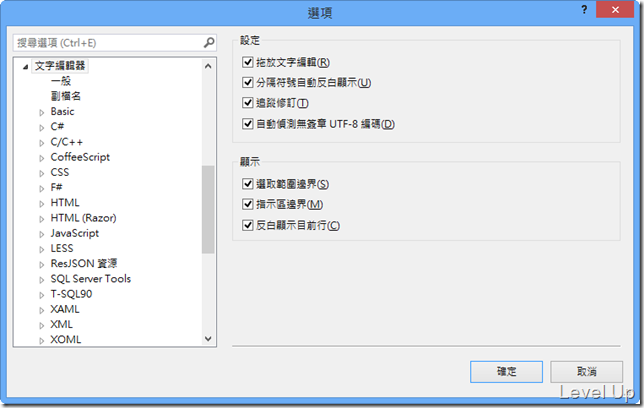Uncheck 追蹤修訂 option
Screen dimensions: 644x408
coord(247,103)
